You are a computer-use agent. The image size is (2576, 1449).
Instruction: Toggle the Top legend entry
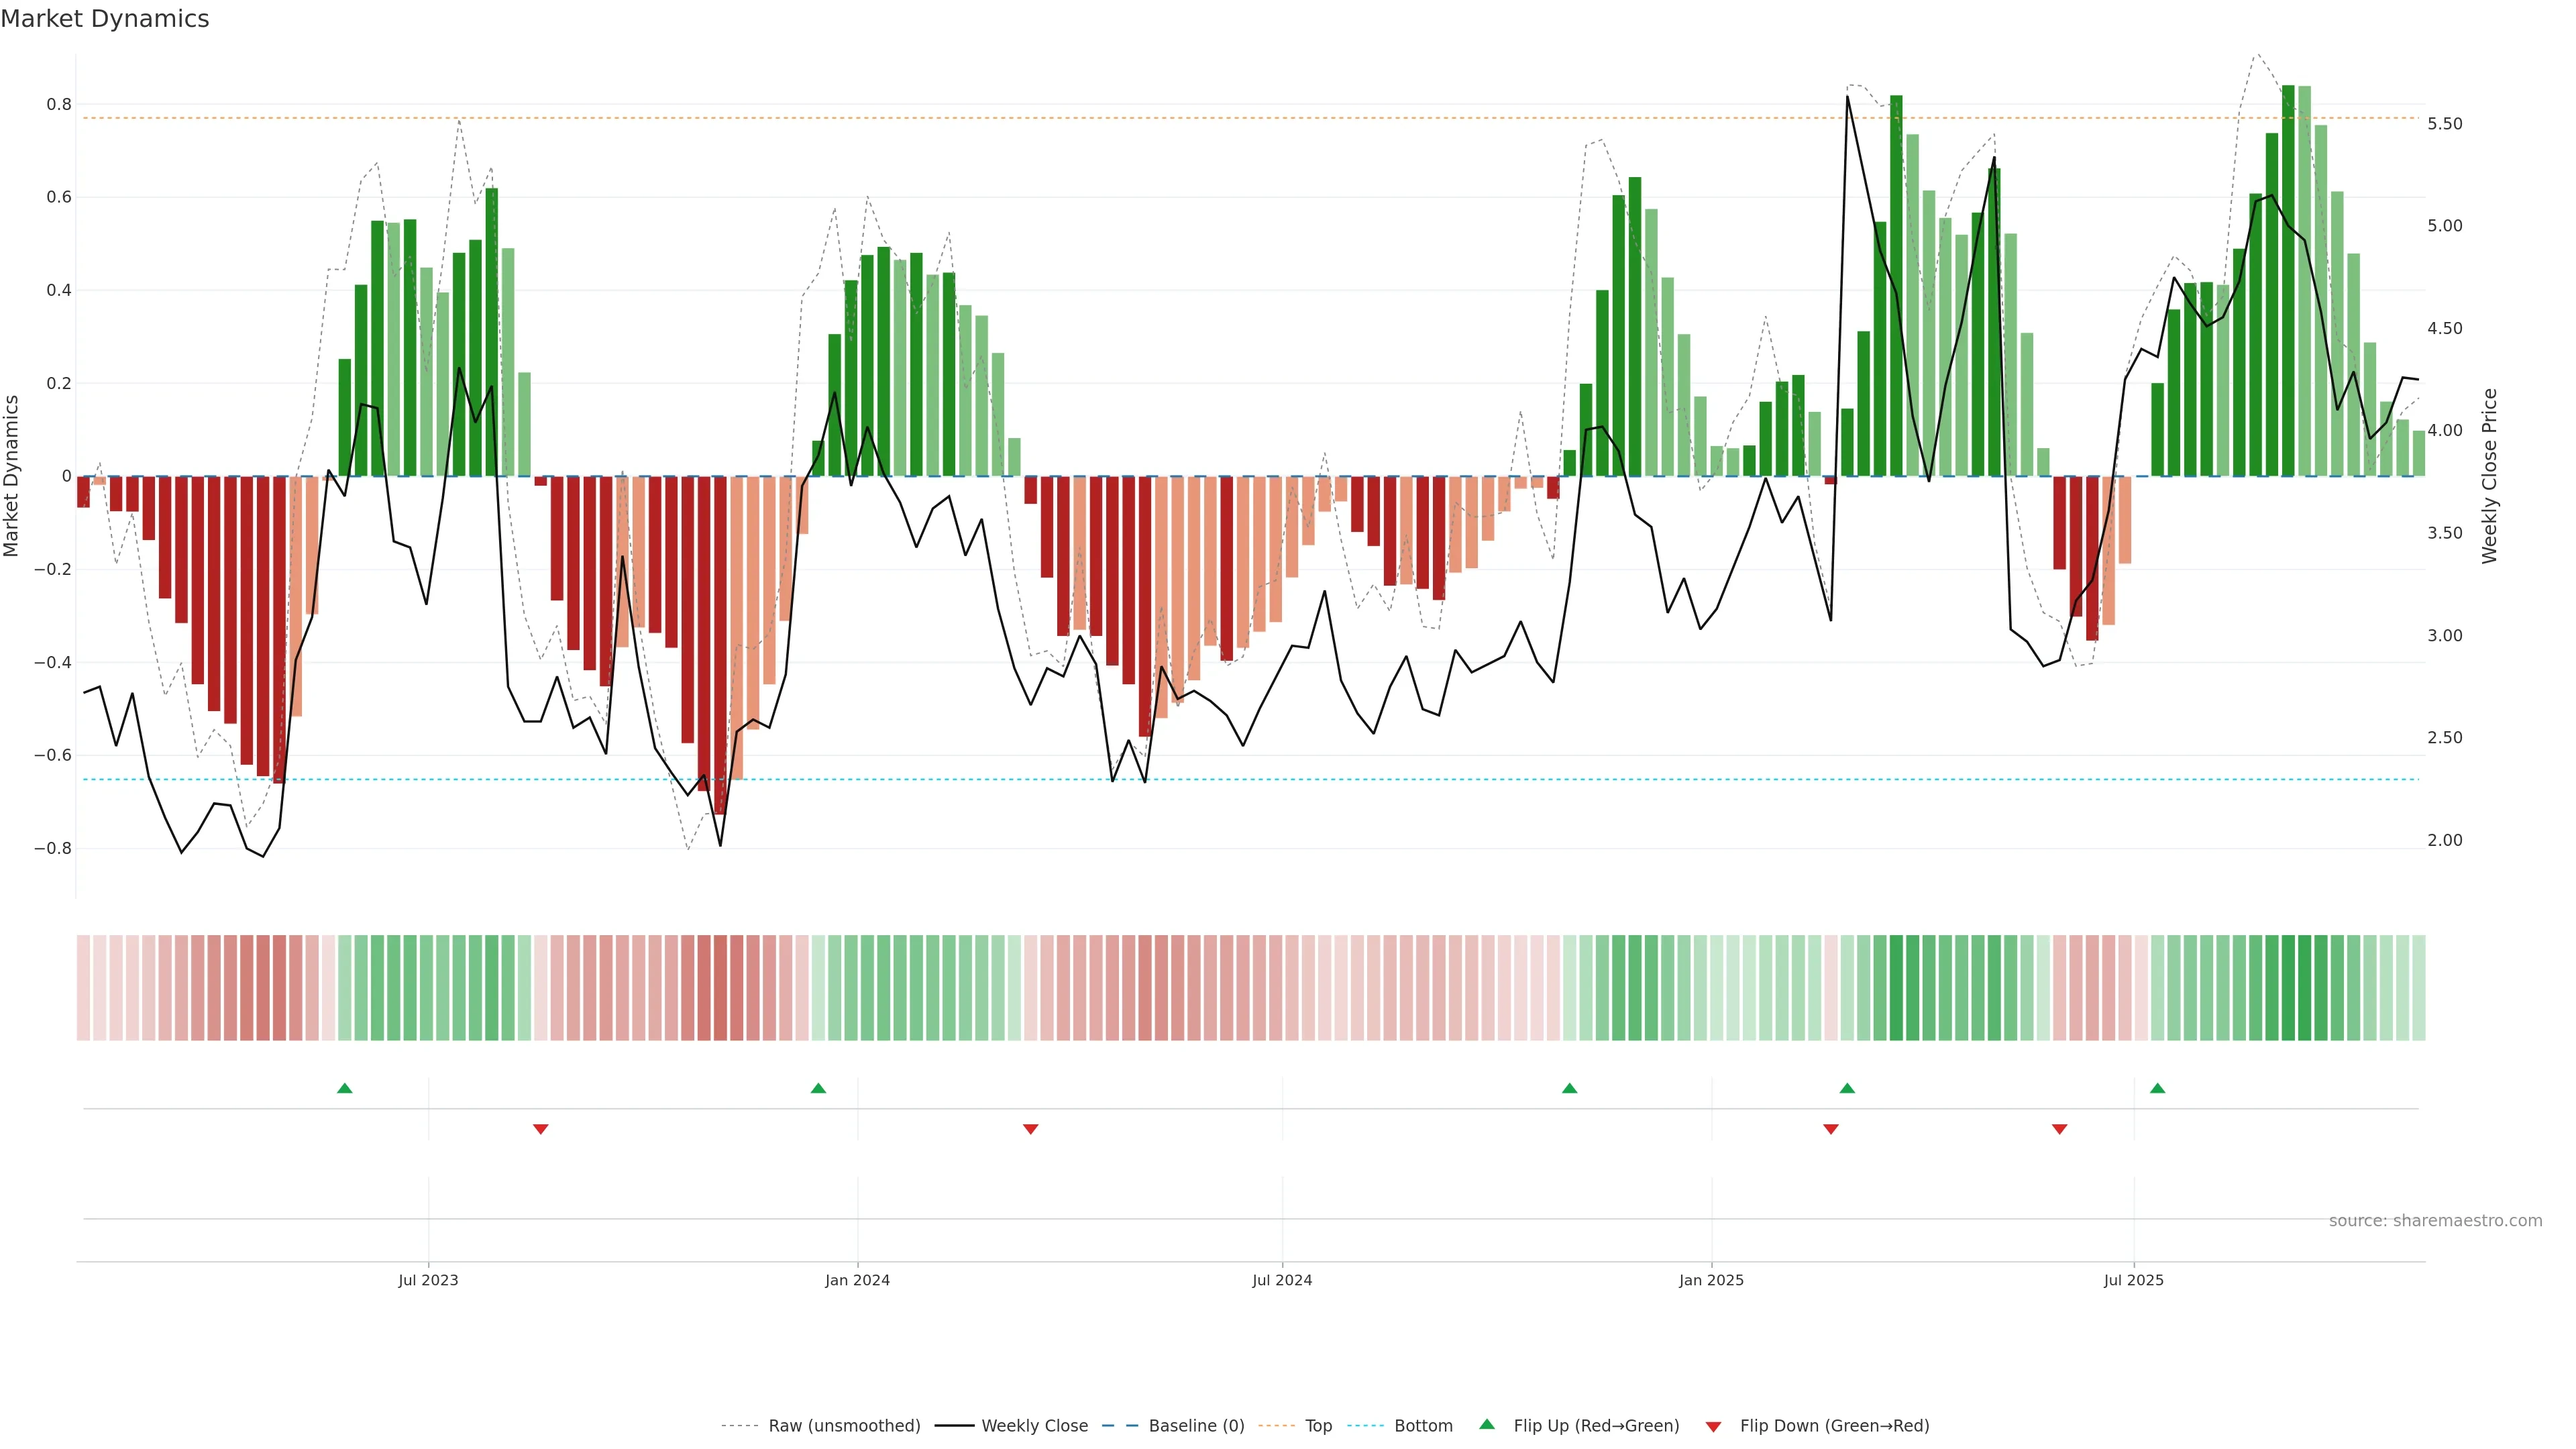coord(1318,1426)
